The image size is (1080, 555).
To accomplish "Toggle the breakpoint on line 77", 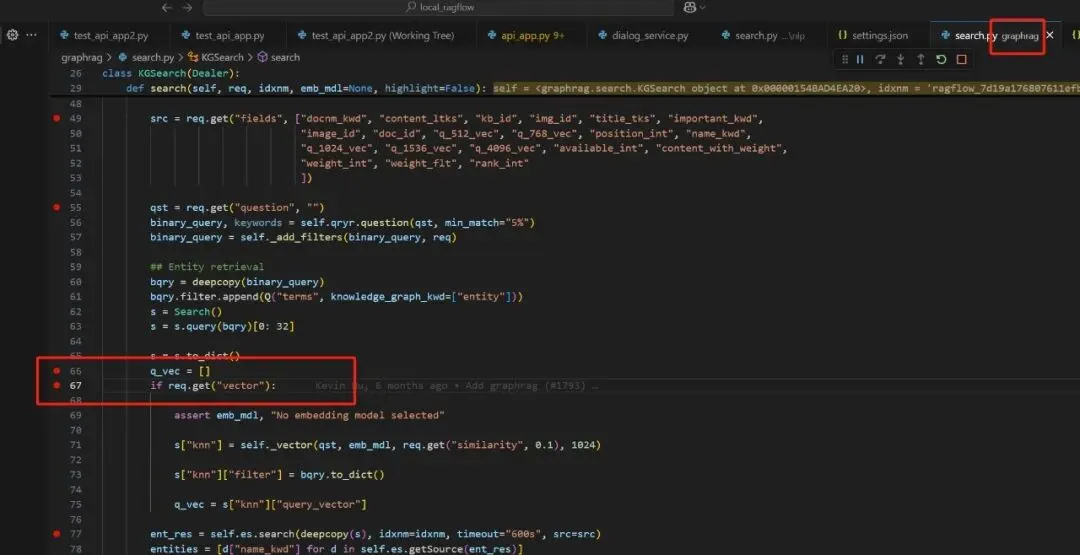I will [56, 534].
